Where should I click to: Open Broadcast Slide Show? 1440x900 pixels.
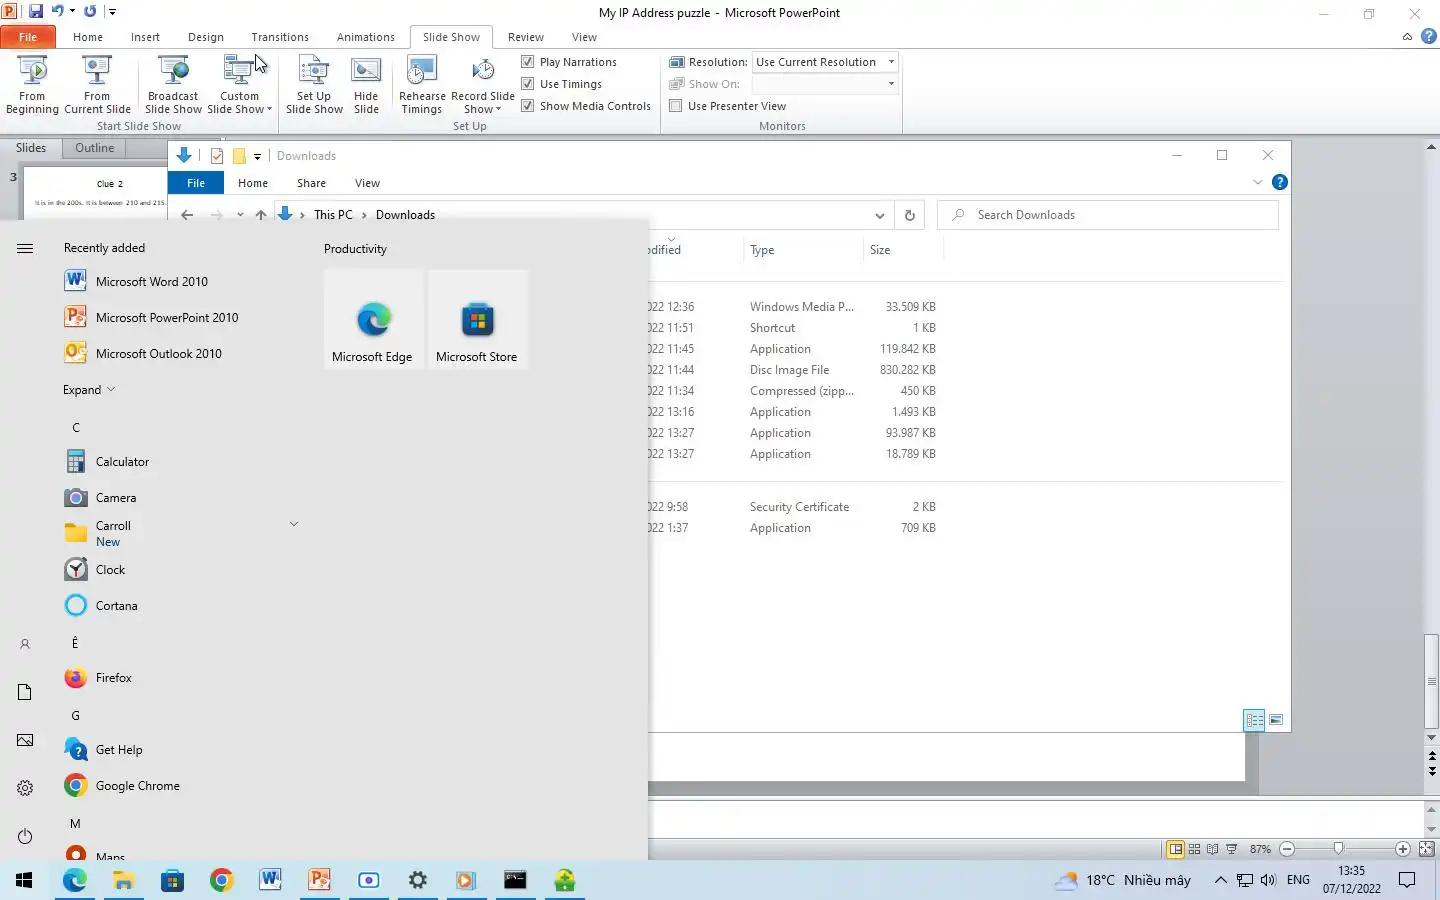pos(173,86)
